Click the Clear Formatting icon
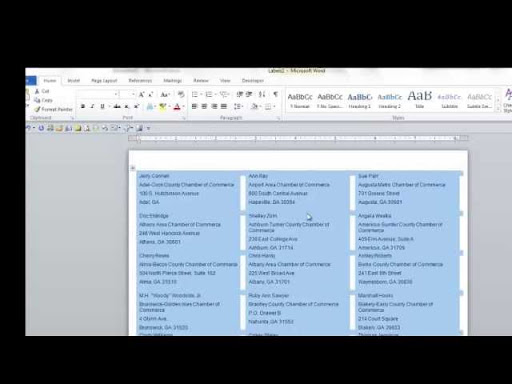Image resolution: width=512 pixels, height=384 pixels. (181, 94)
